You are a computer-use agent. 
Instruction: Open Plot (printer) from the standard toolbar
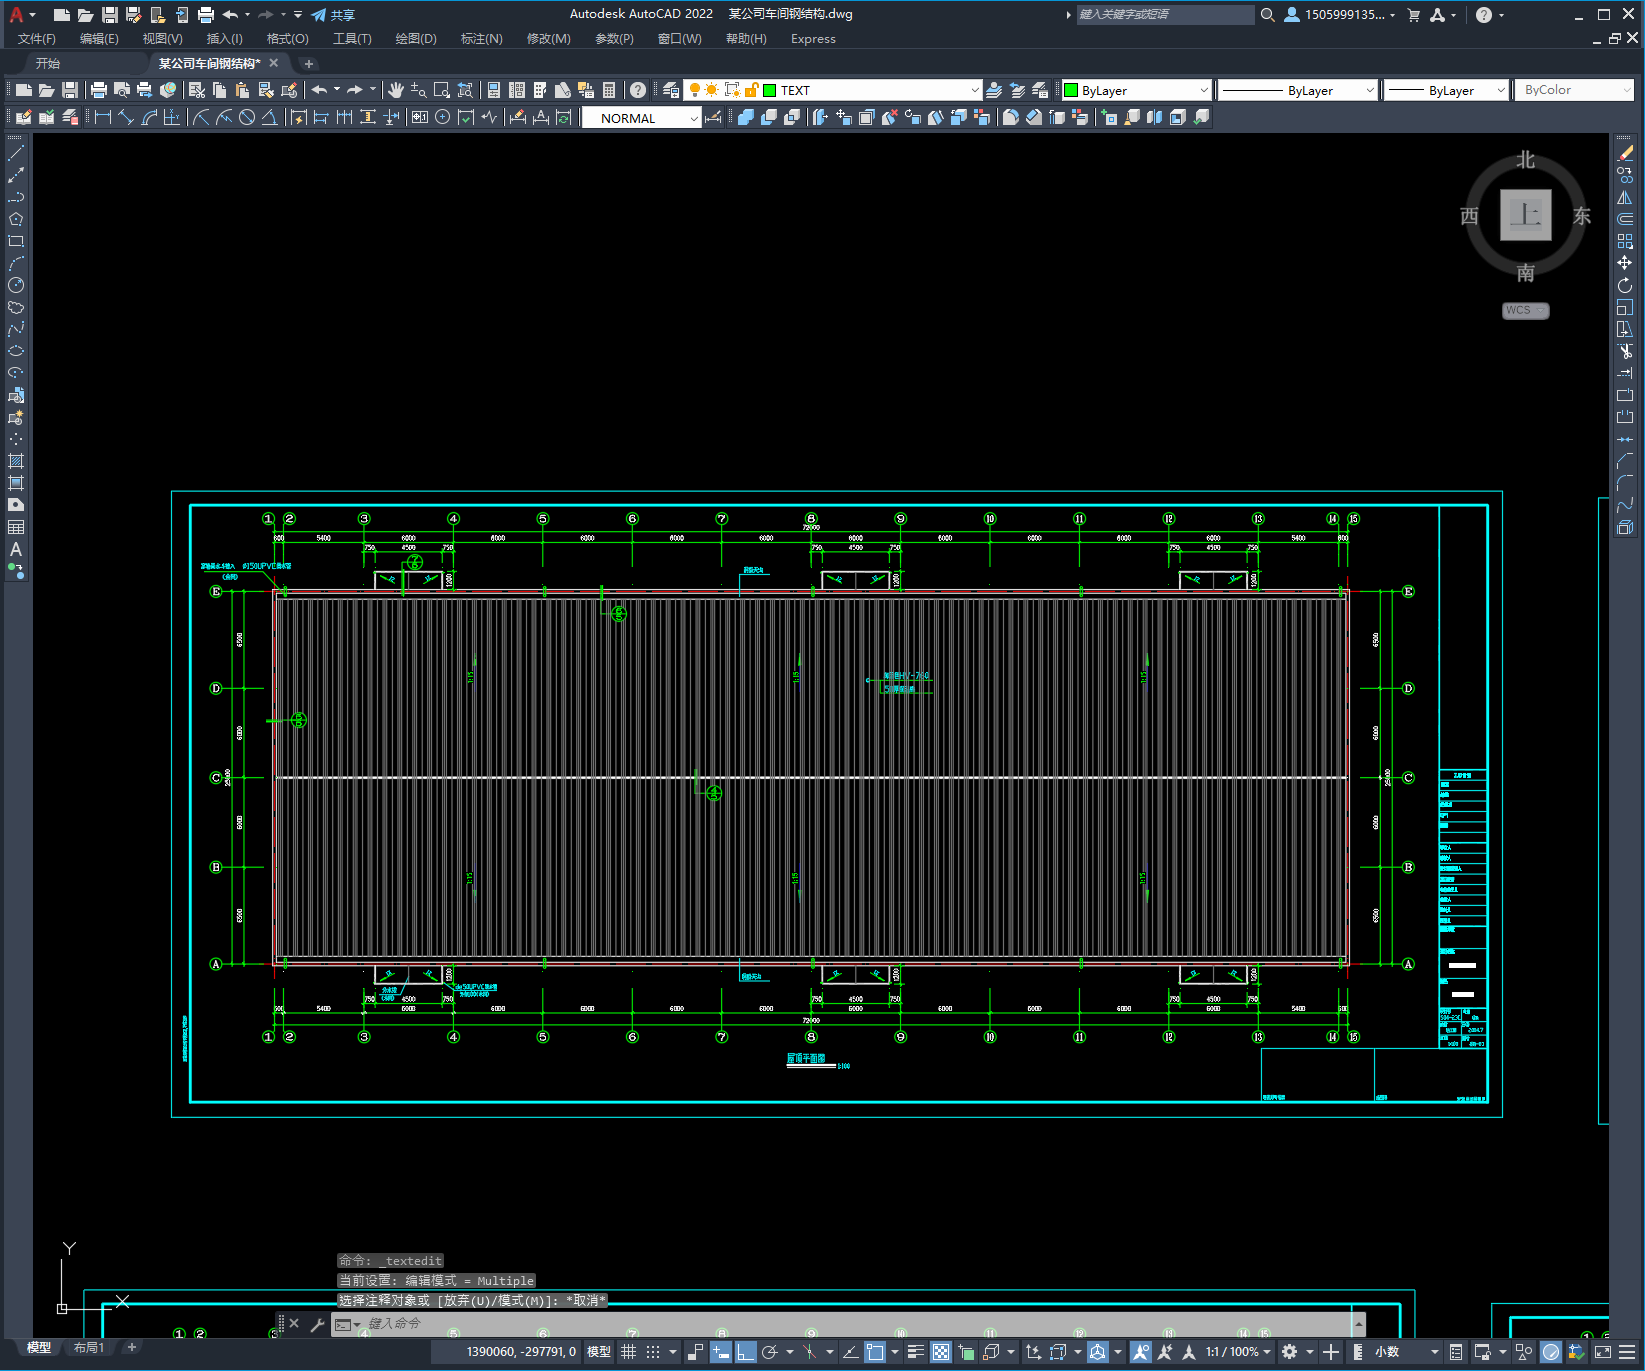[x=99, y=90]
